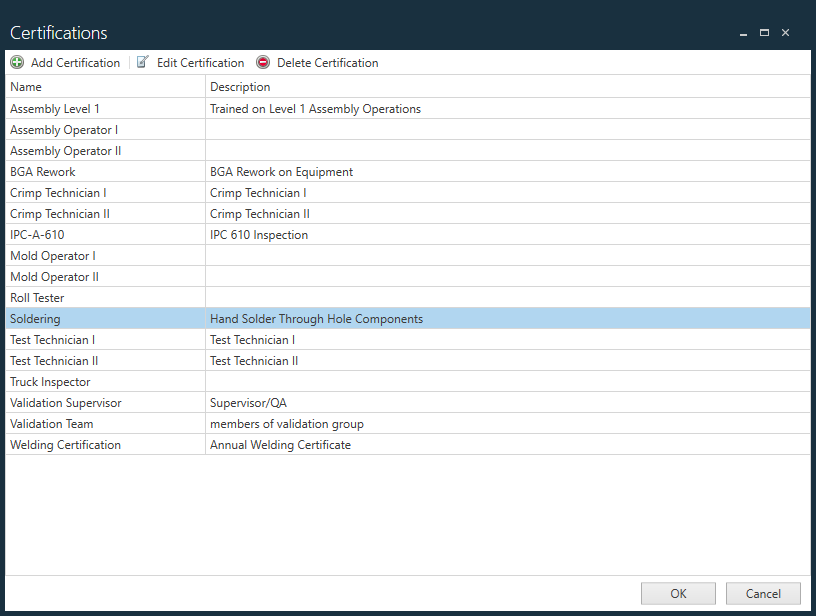This screenshot has height=616, width=816.
Task: Dismiss the dialog via Cancel
Action: click(763, 592)
